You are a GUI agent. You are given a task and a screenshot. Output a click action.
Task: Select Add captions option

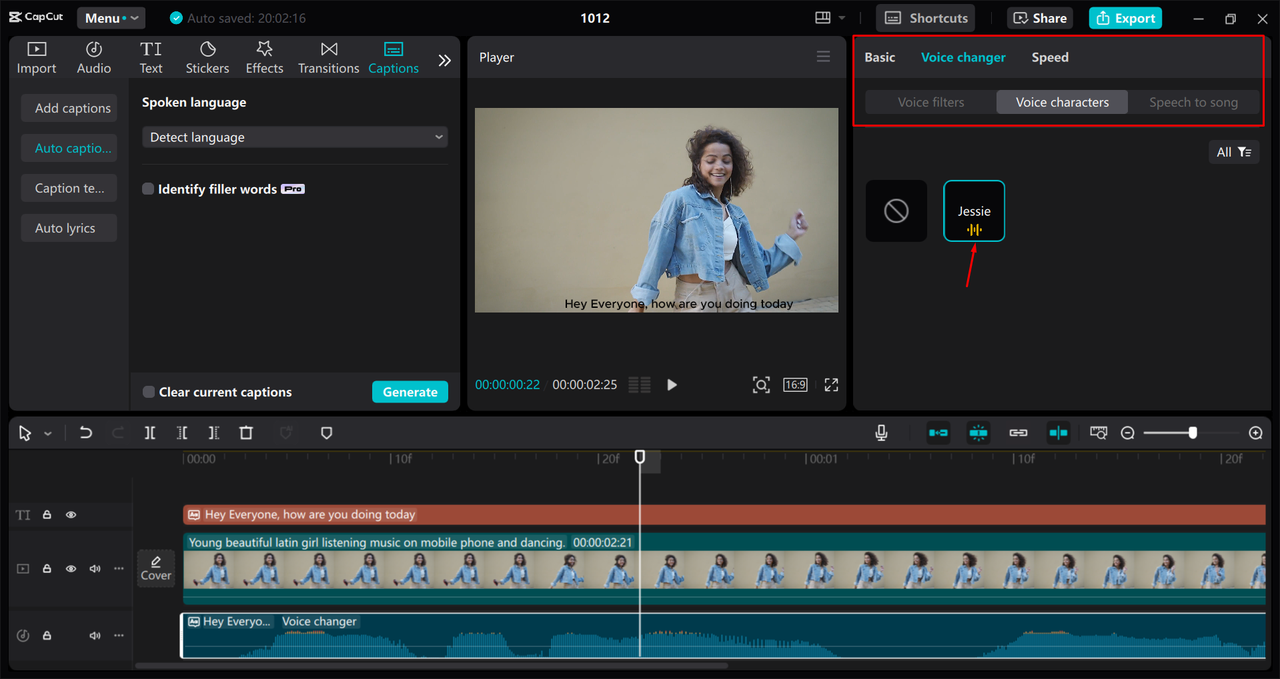[69, 108]
